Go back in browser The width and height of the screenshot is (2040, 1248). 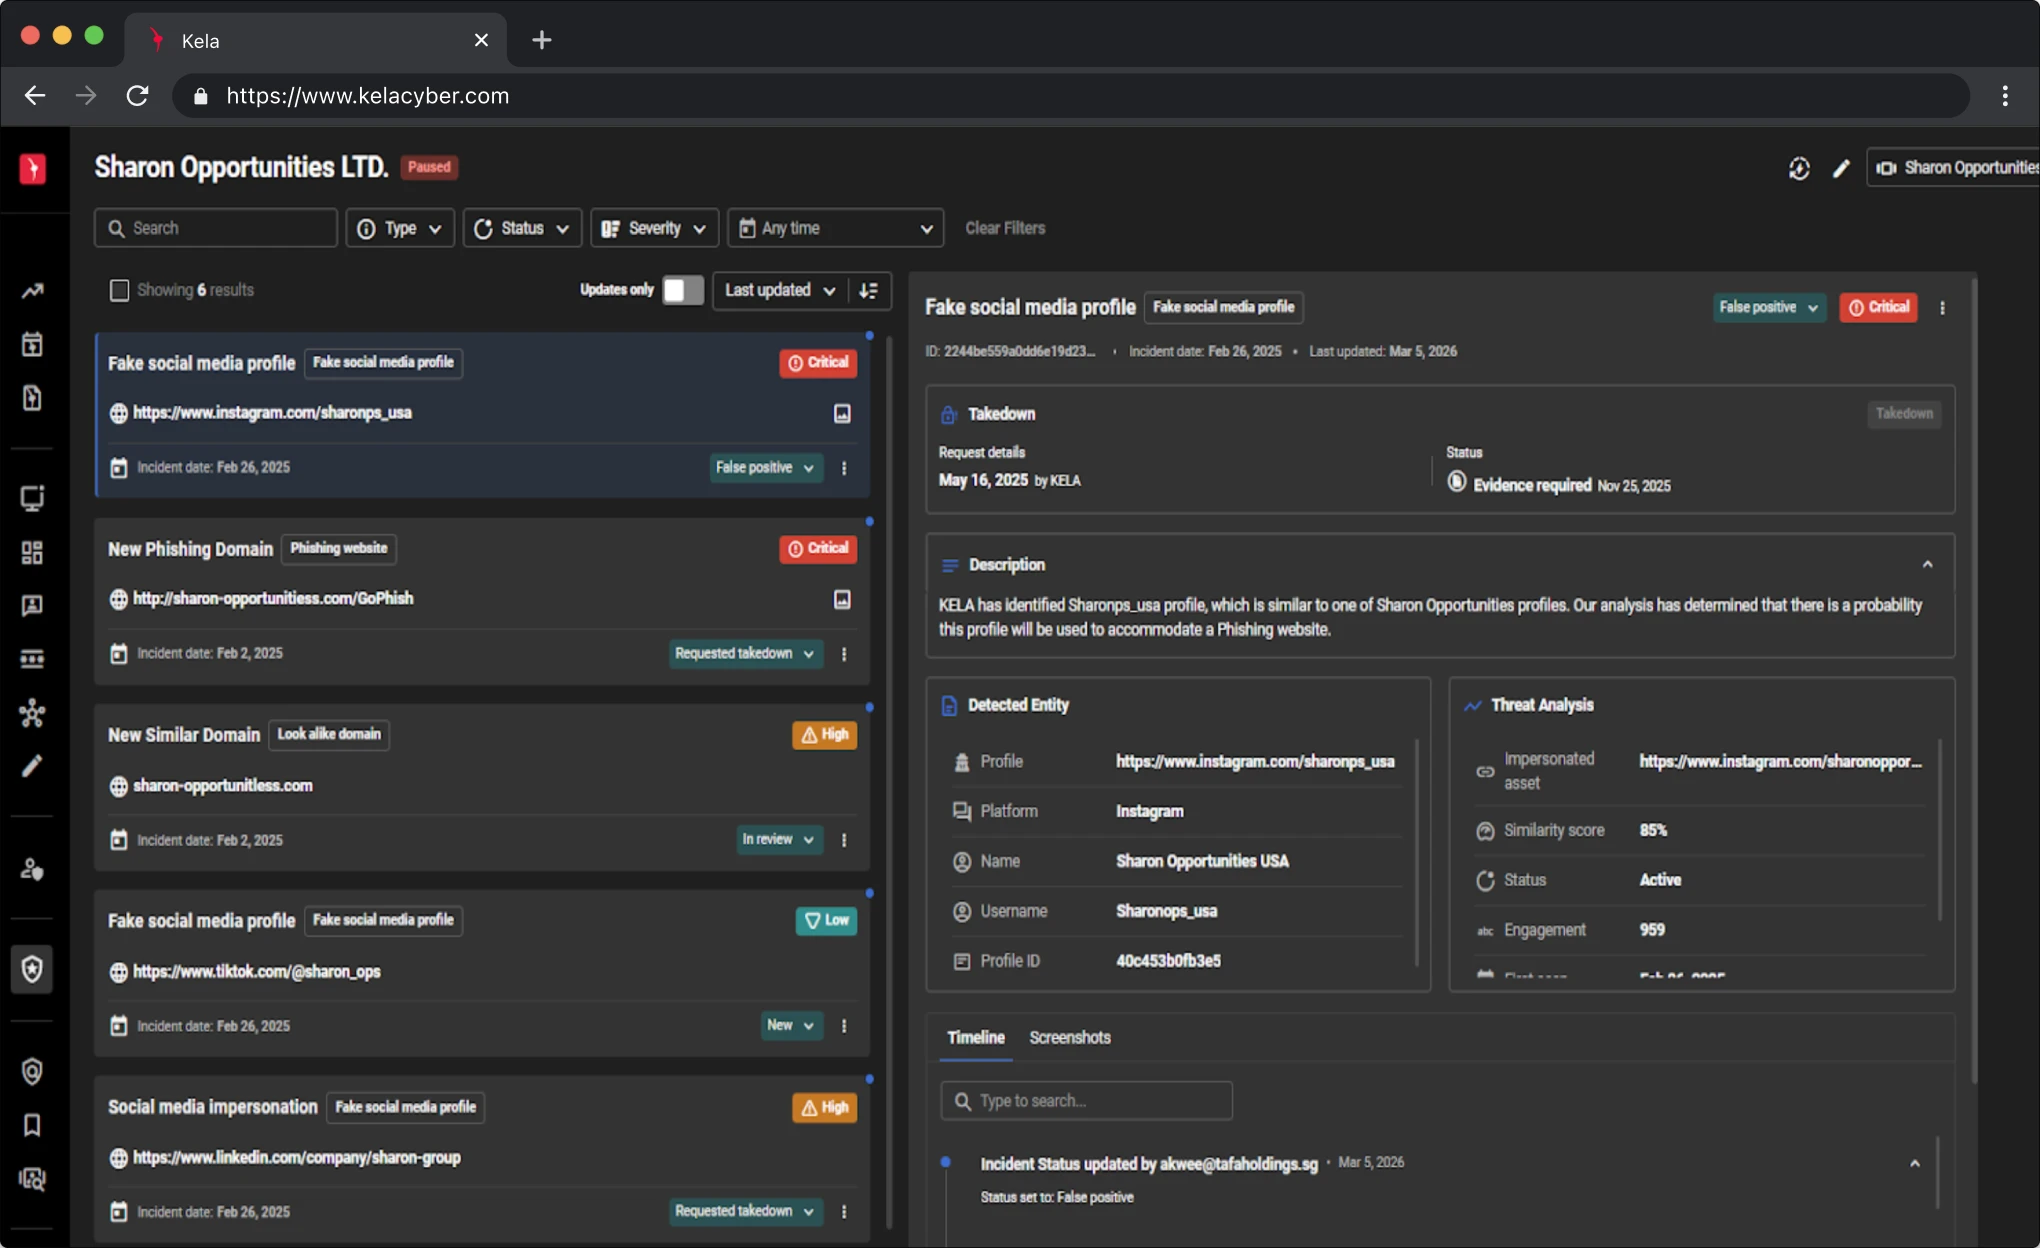35,95
